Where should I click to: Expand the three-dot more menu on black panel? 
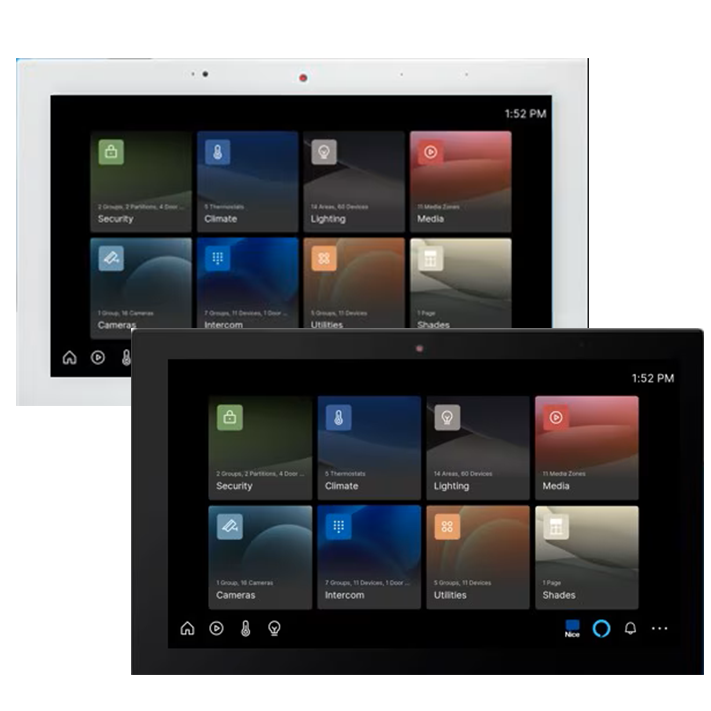659,628
